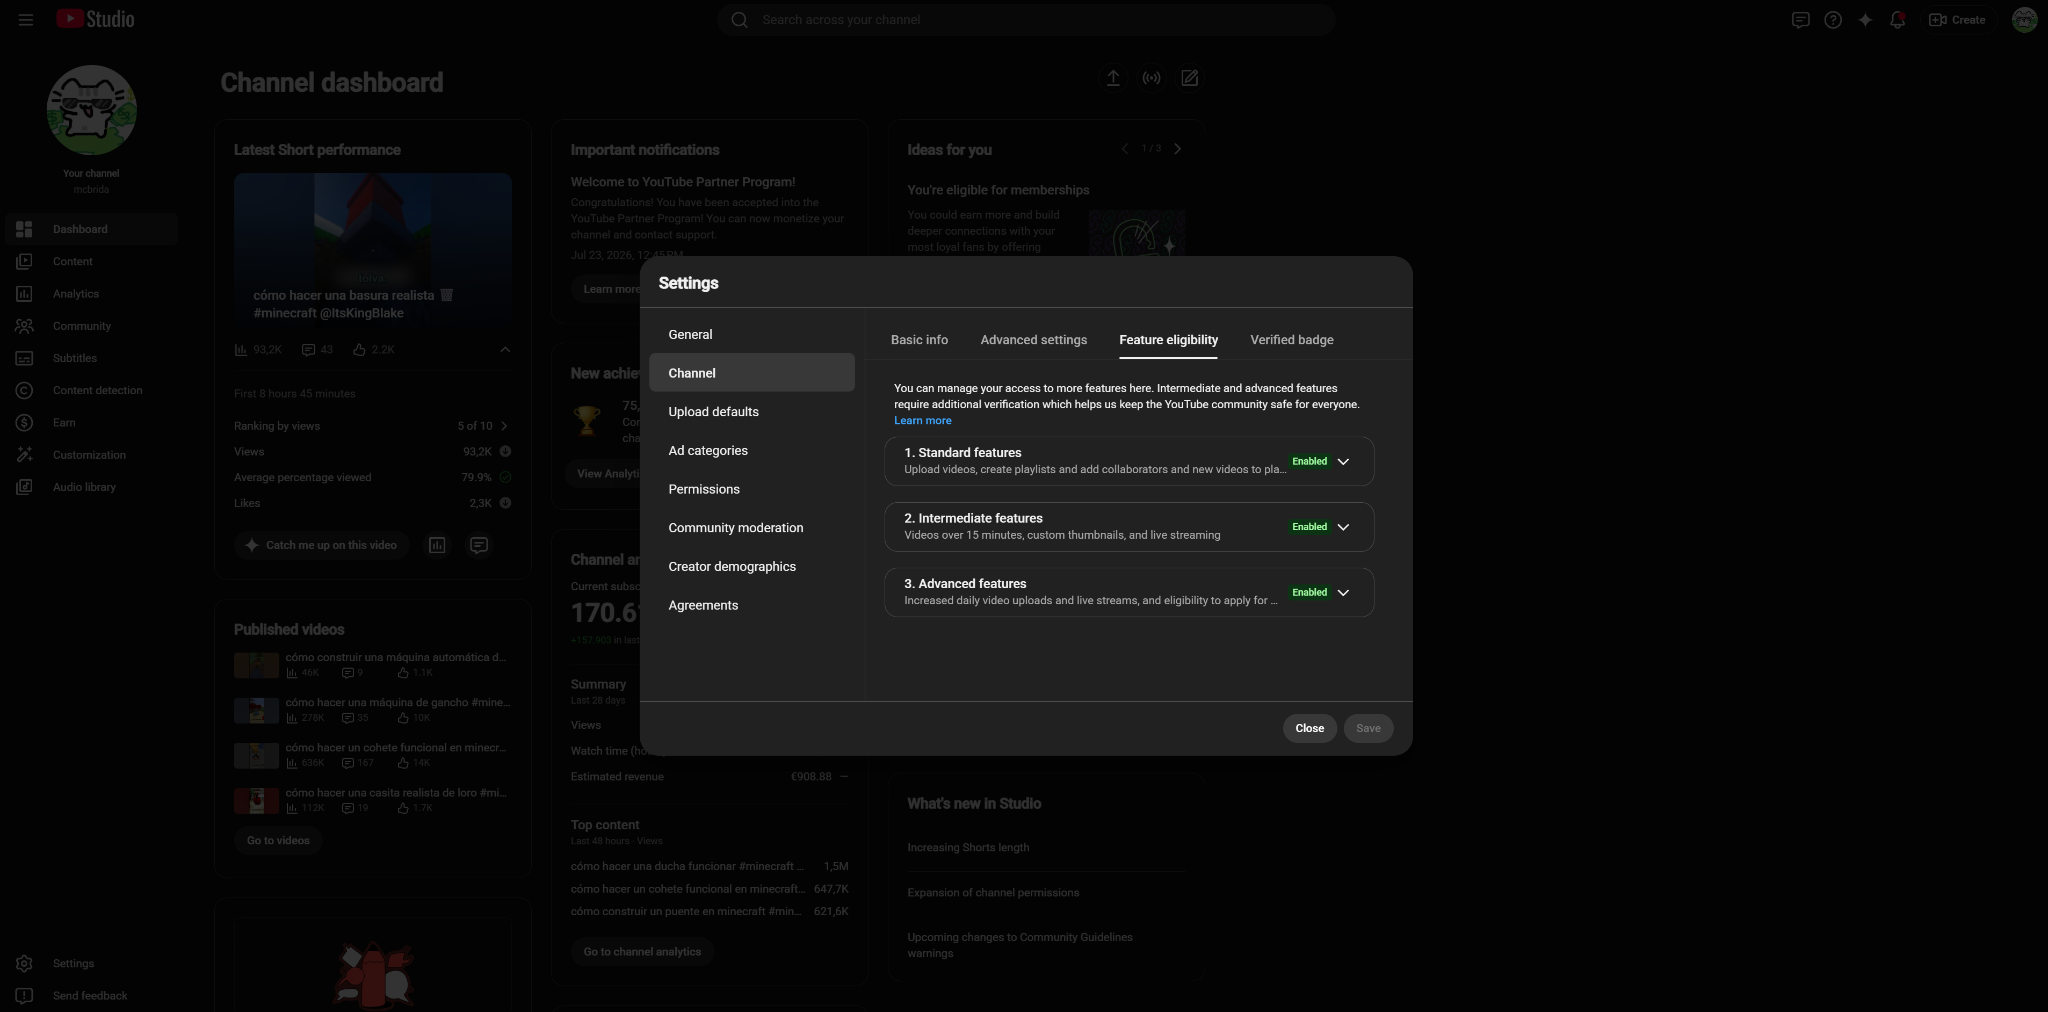Select Community moderation in Settings
Viewport: 2048px width, 1012px height.
(752, 528)
